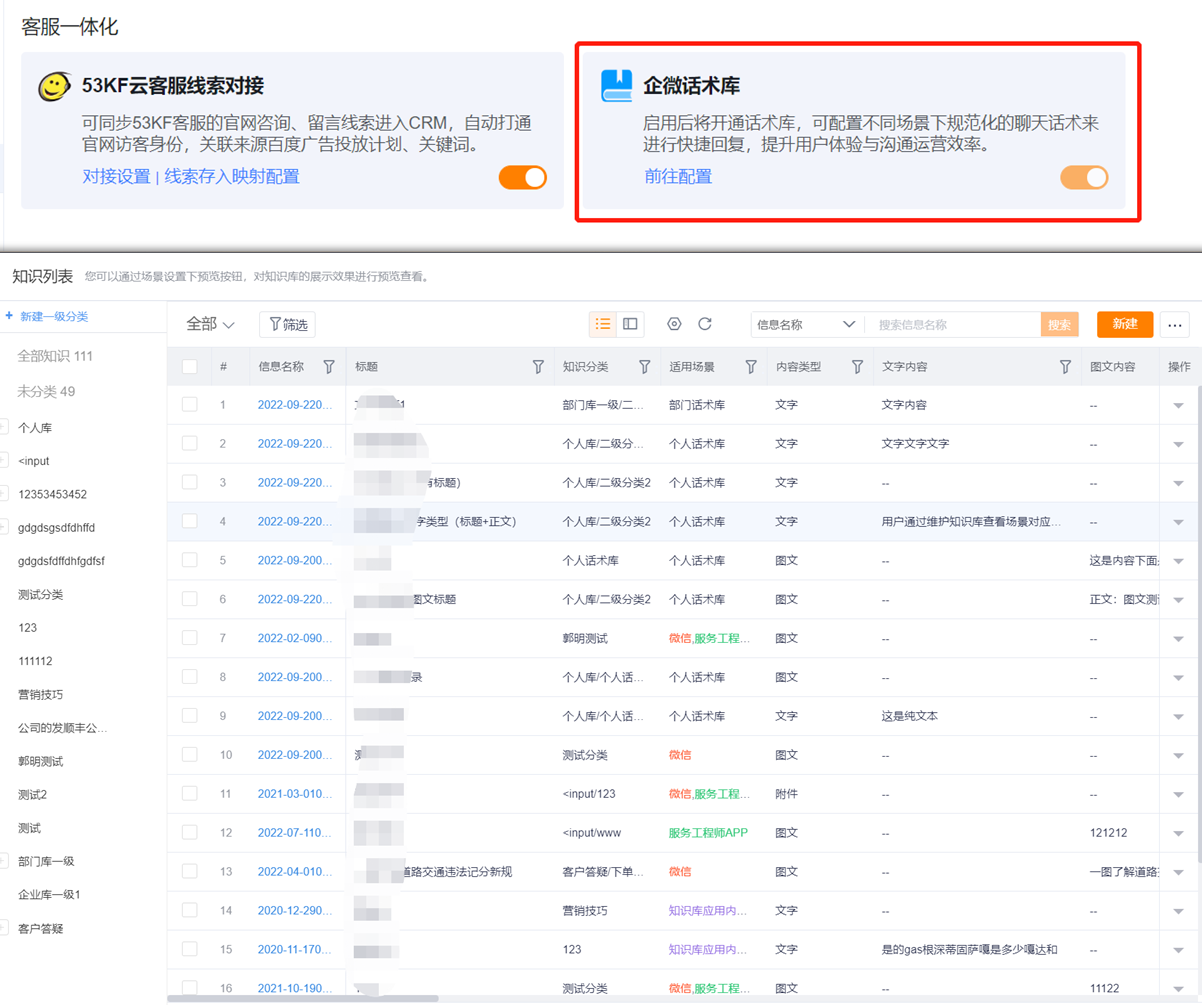Check the row 7 checkbox
This screenshot has width=1202, height=1005.
click(190, 637)
